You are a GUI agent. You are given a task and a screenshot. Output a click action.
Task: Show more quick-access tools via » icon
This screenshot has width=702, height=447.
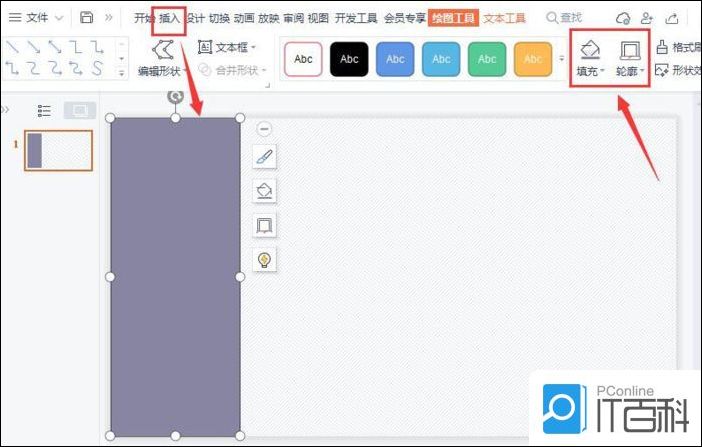click(109, 17)
